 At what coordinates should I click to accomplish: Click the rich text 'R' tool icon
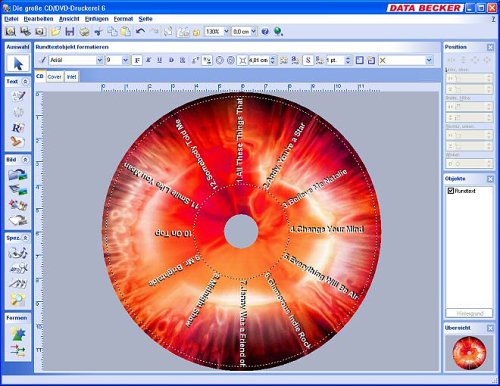click(x=18, y=127)
